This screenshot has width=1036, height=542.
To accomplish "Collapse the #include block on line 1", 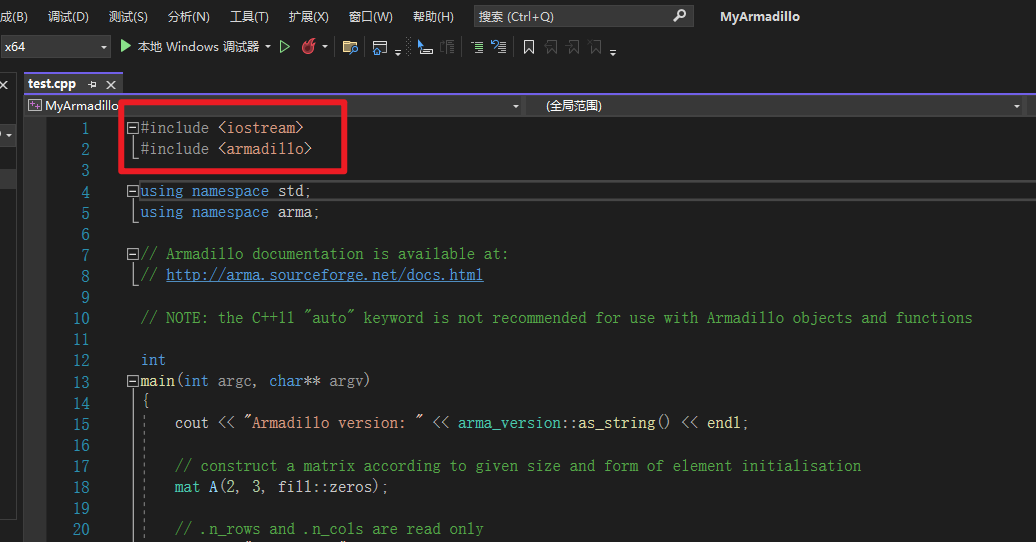I will (132, 128).
